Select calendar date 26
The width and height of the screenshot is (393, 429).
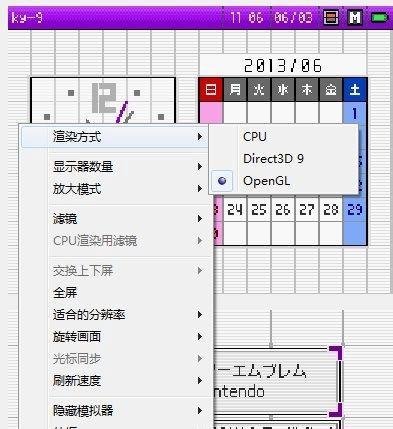pos(283,210)
